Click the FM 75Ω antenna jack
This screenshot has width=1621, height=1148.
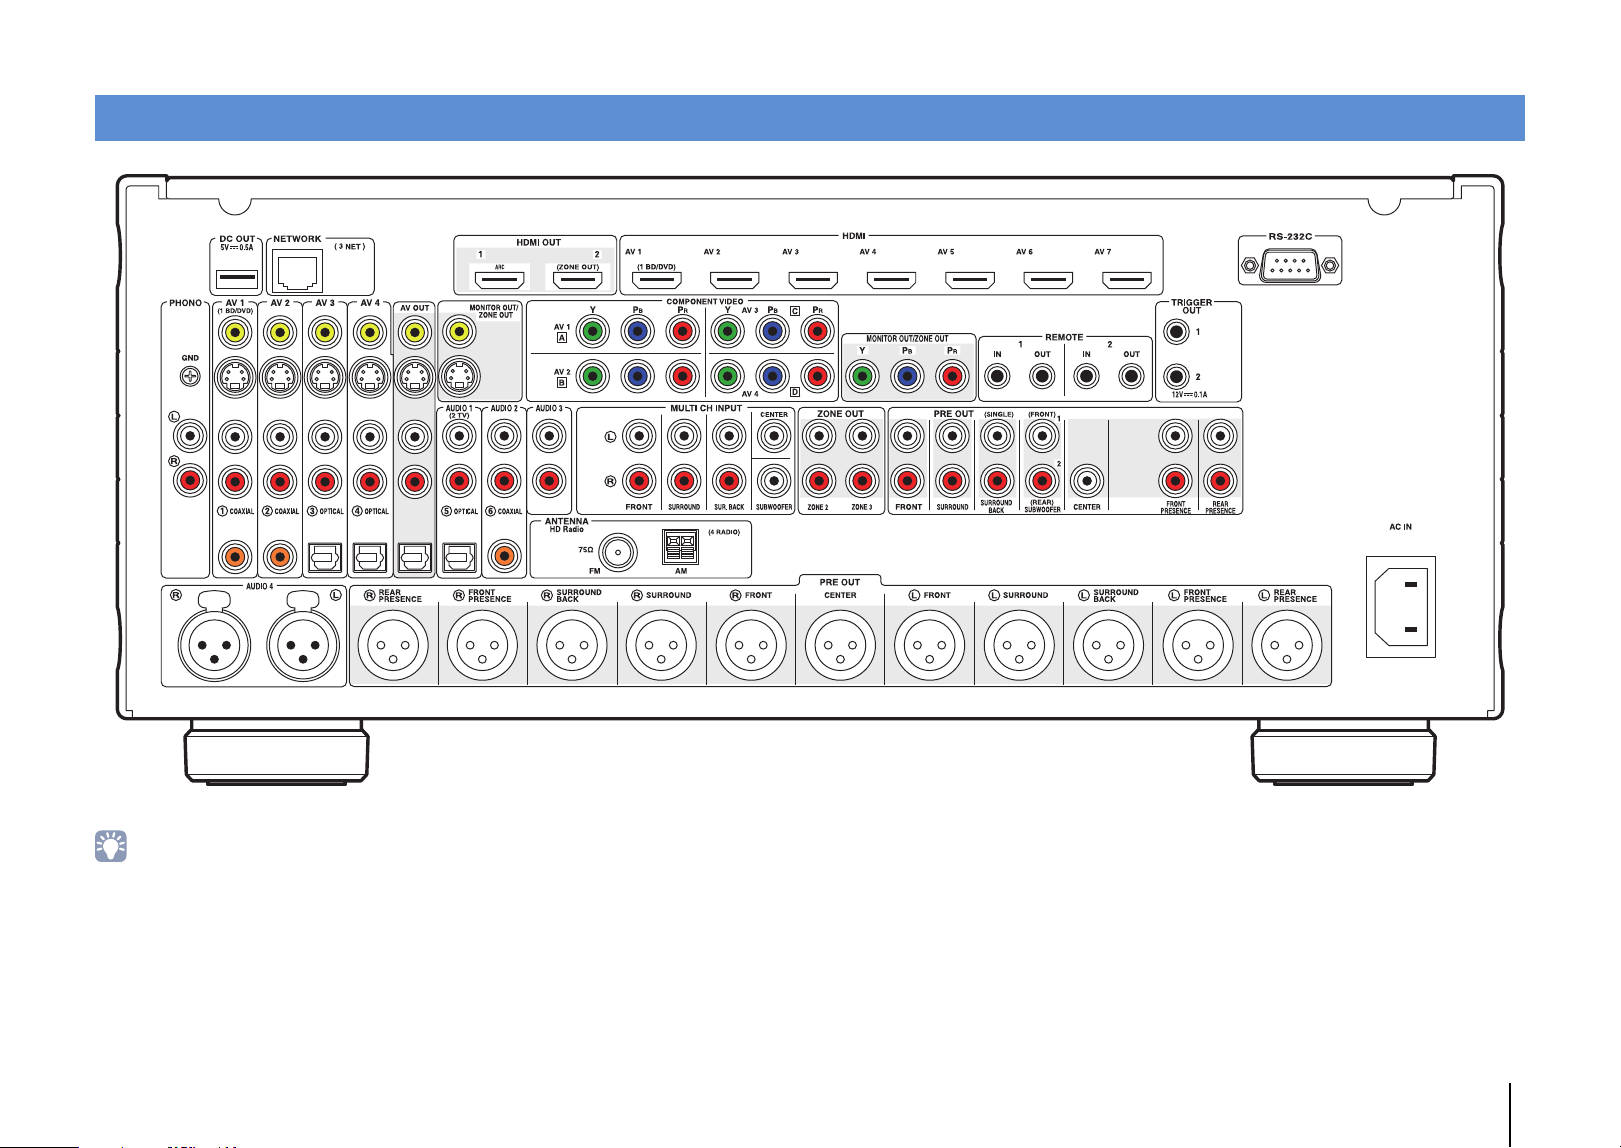click(620, 551)
